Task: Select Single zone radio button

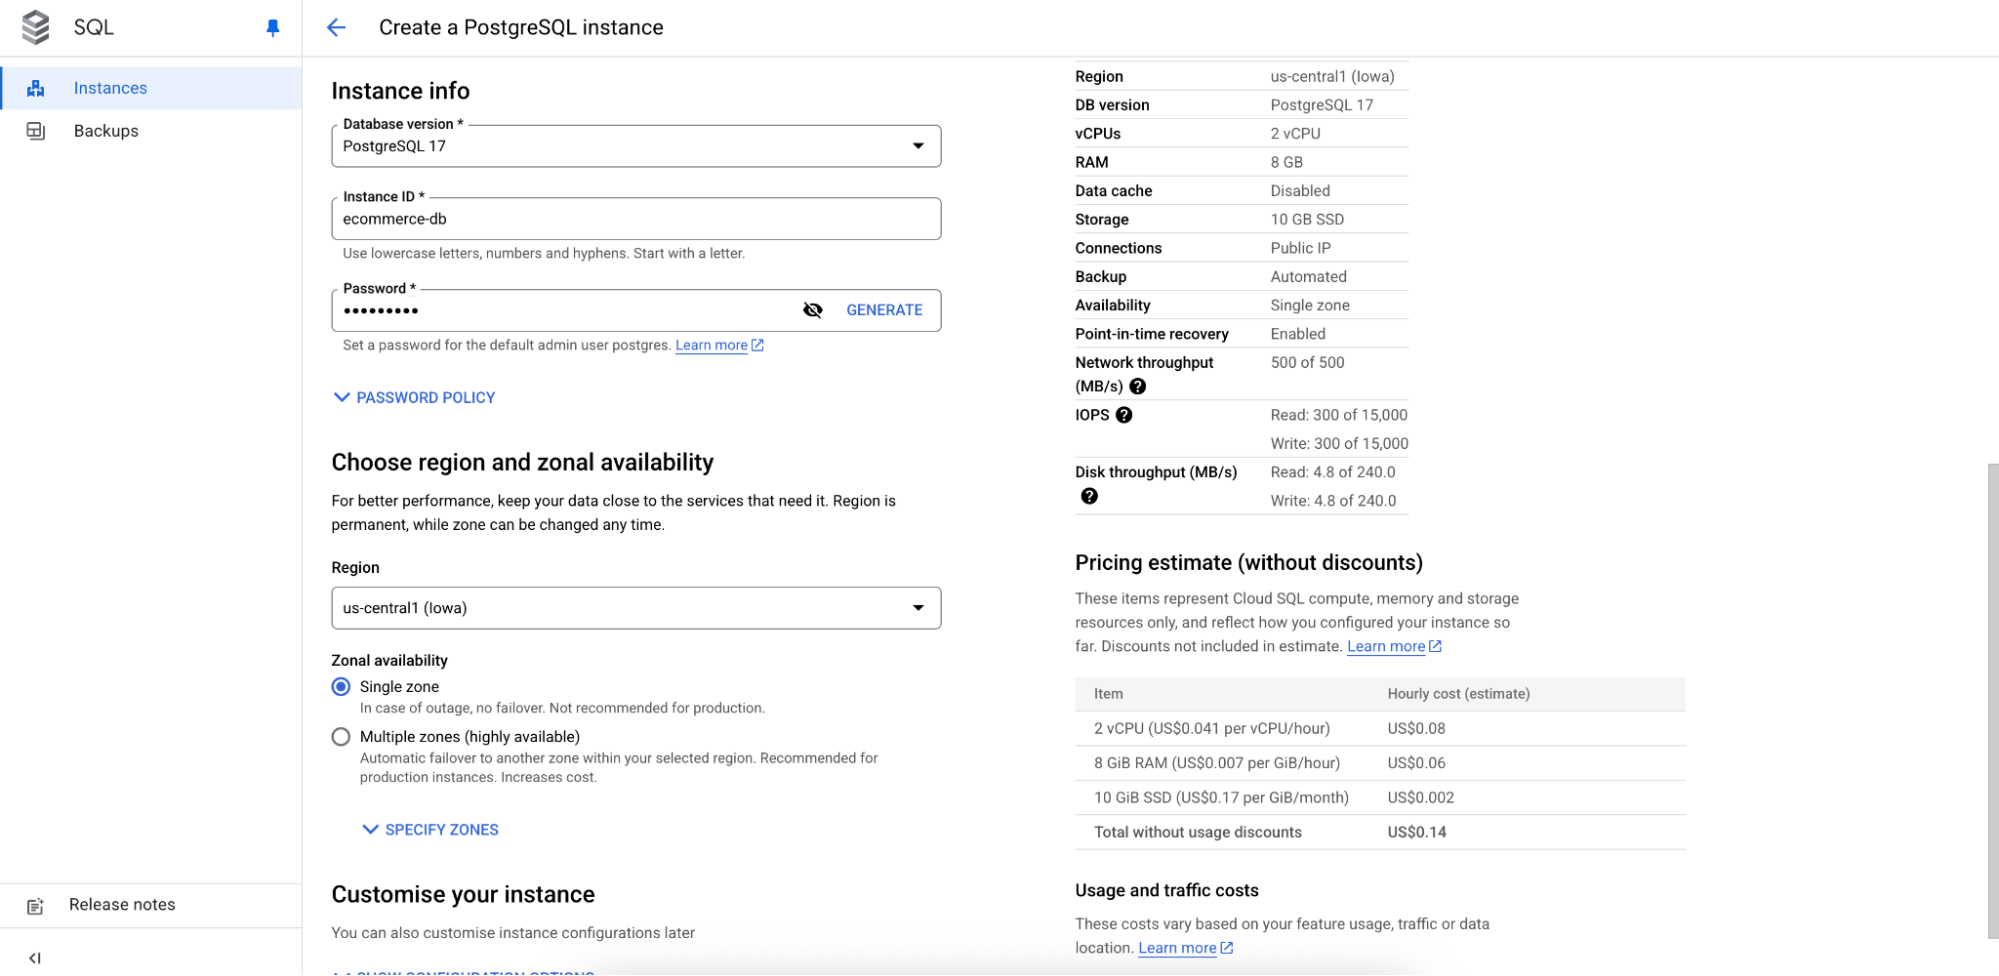Action: pos(341,687)
